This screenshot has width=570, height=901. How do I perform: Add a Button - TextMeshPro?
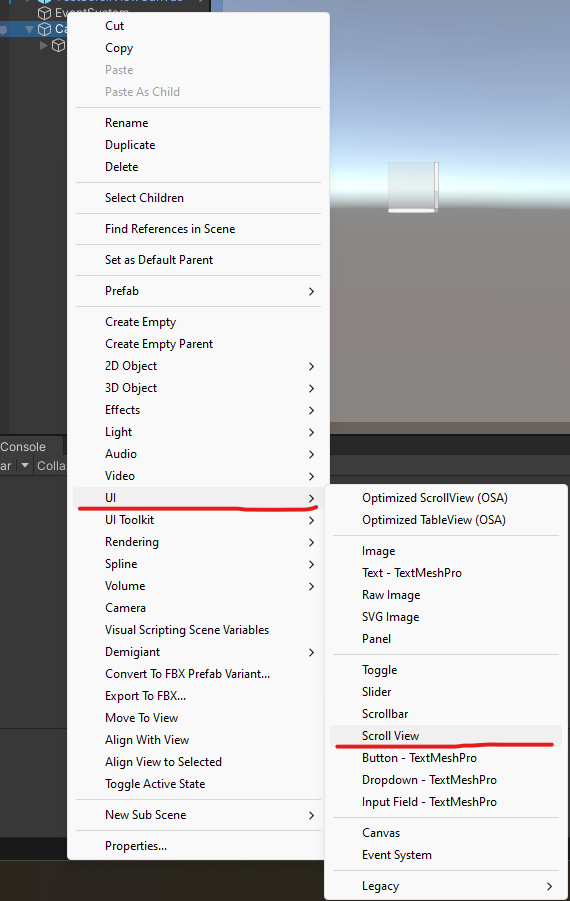tap(446, 758)
